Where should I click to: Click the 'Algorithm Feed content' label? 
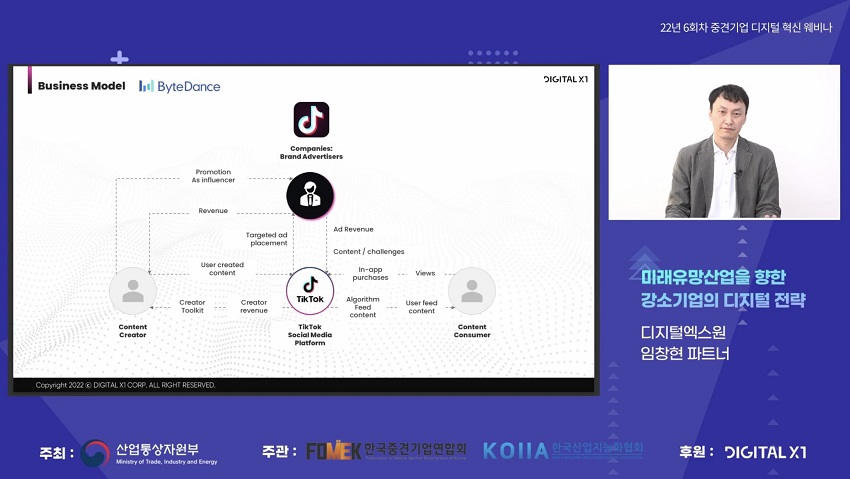[x=362, y=306]
